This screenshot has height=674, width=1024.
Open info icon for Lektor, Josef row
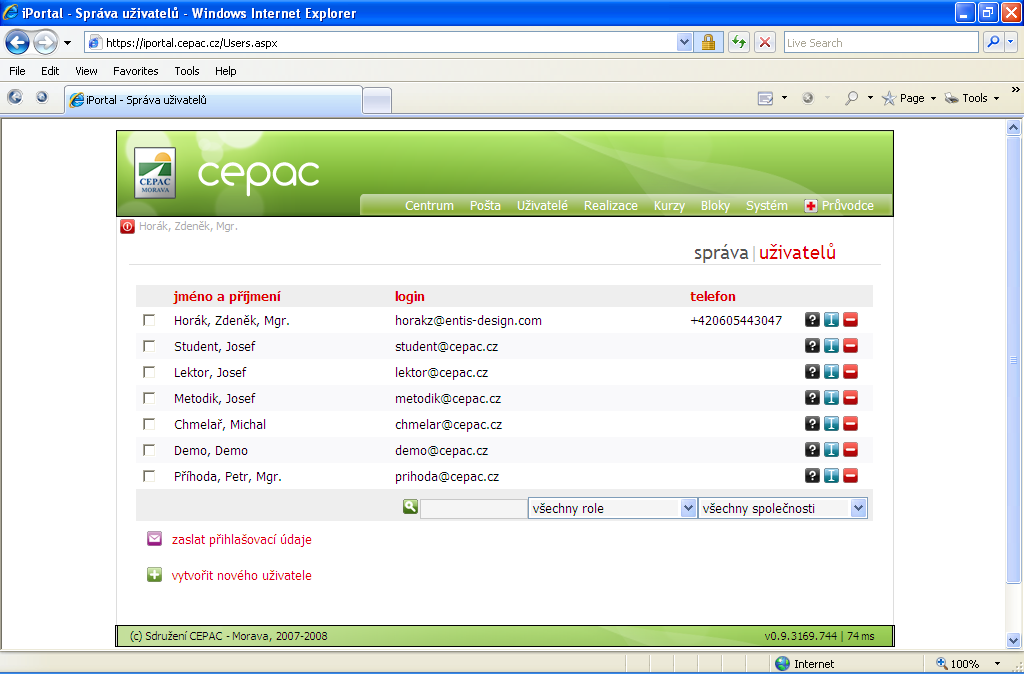(x=831, y=372)
